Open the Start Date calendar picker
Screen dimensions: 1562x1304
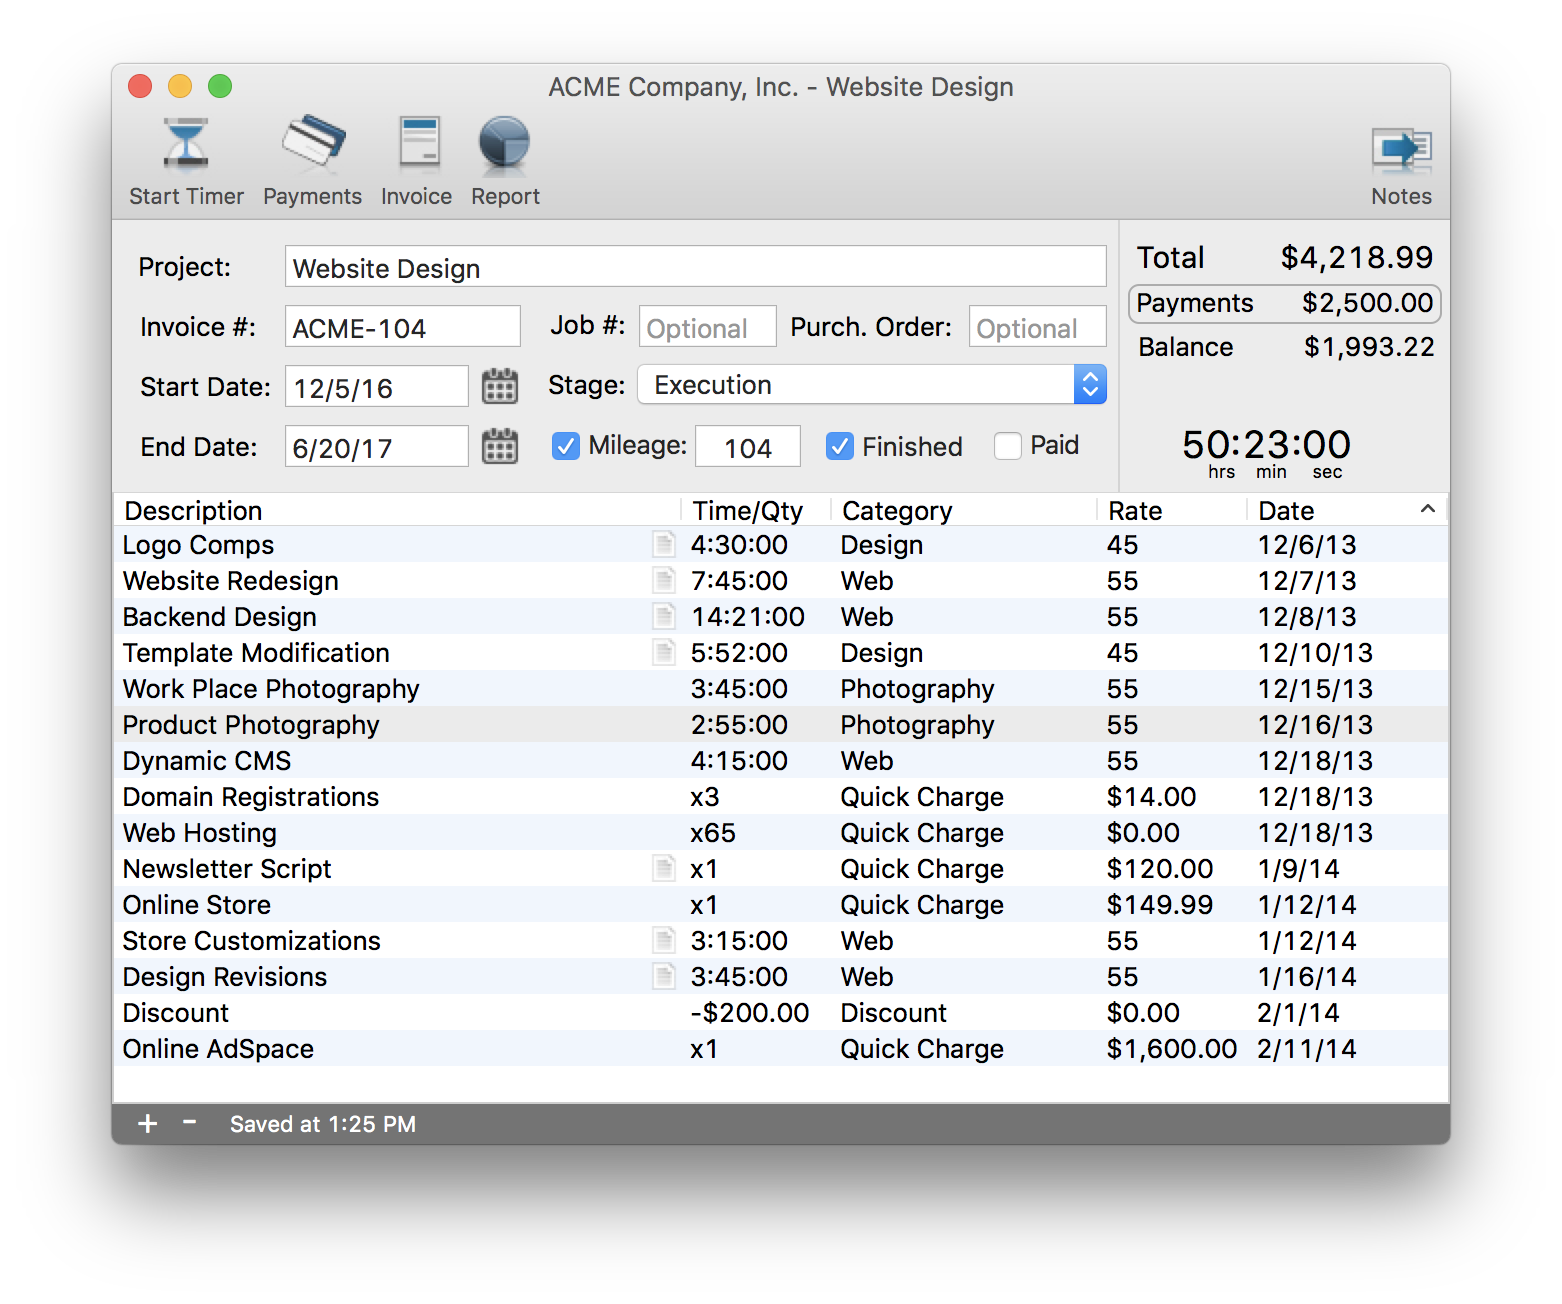500,386
